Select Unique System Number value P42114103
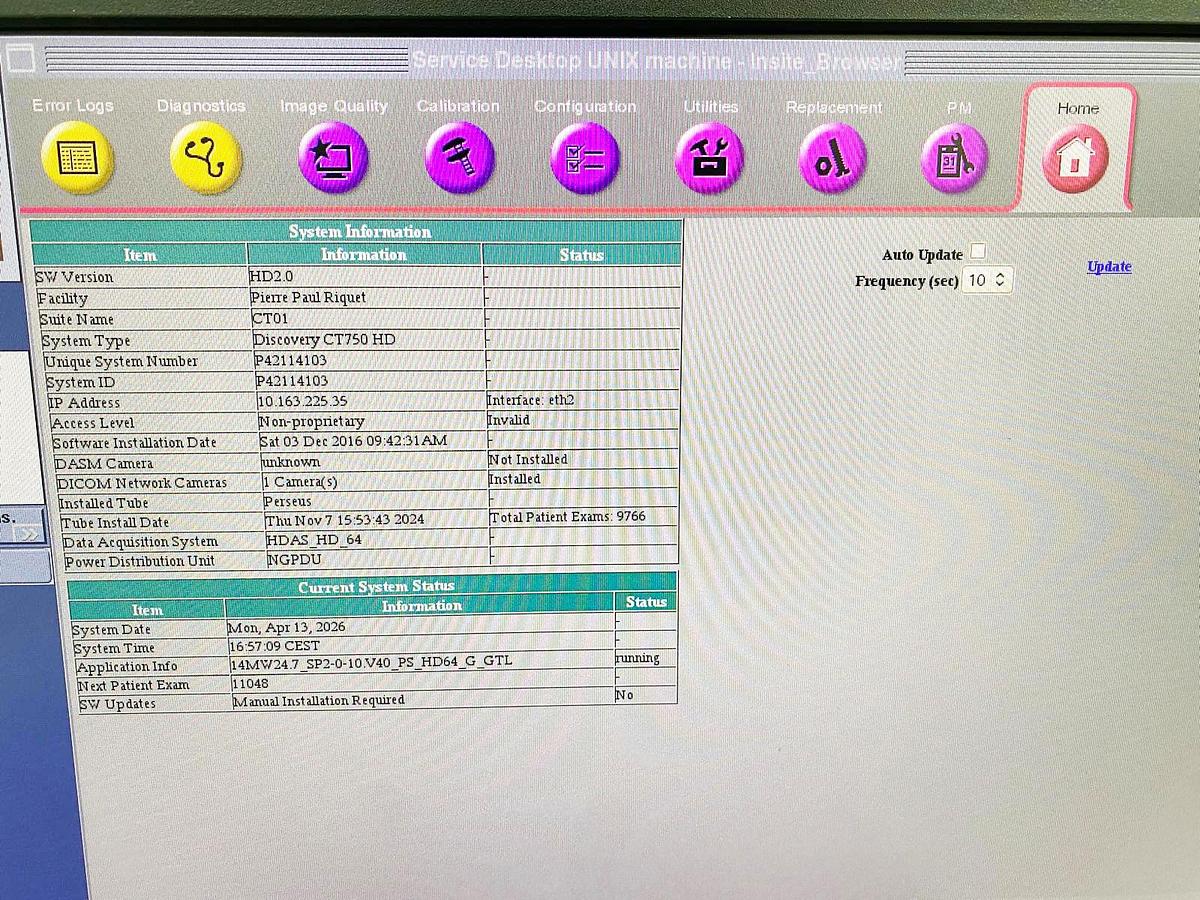Screen dimensions: 1200x900 (x=291, y=360)
